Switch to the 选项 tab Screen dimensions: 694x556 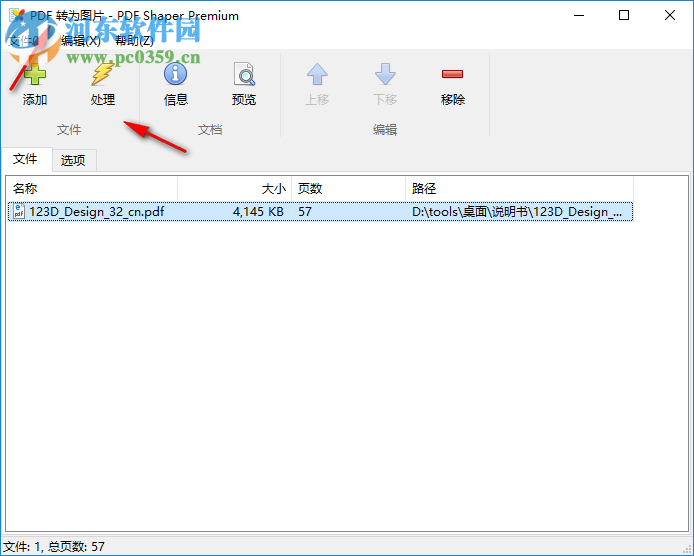point(73,160)
